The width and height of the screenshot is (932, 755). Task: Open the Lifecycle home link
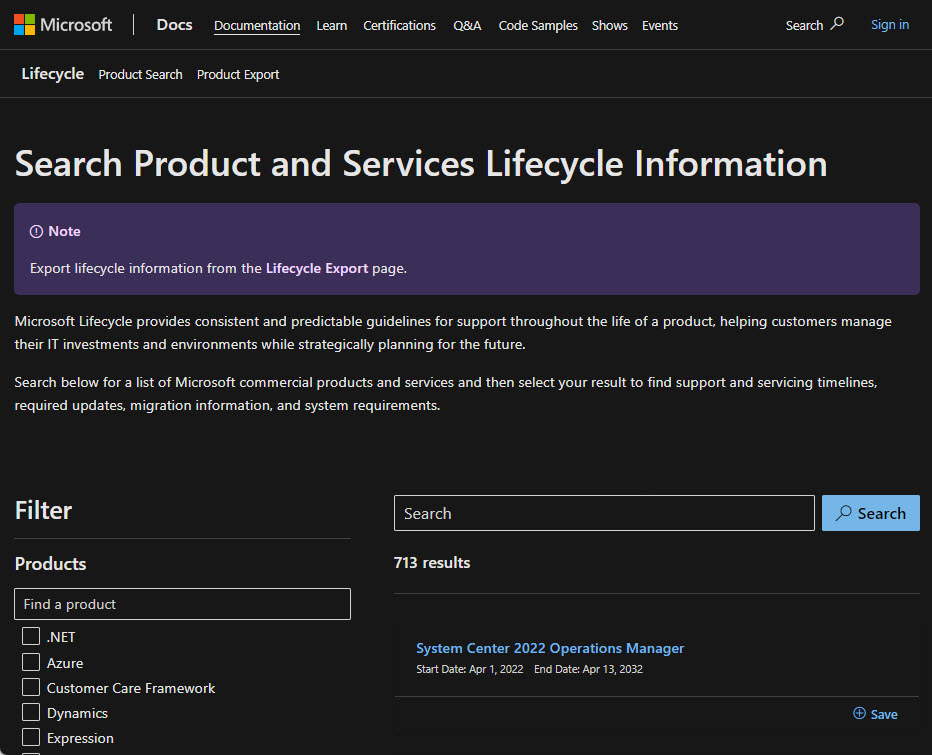pos(53,74)
